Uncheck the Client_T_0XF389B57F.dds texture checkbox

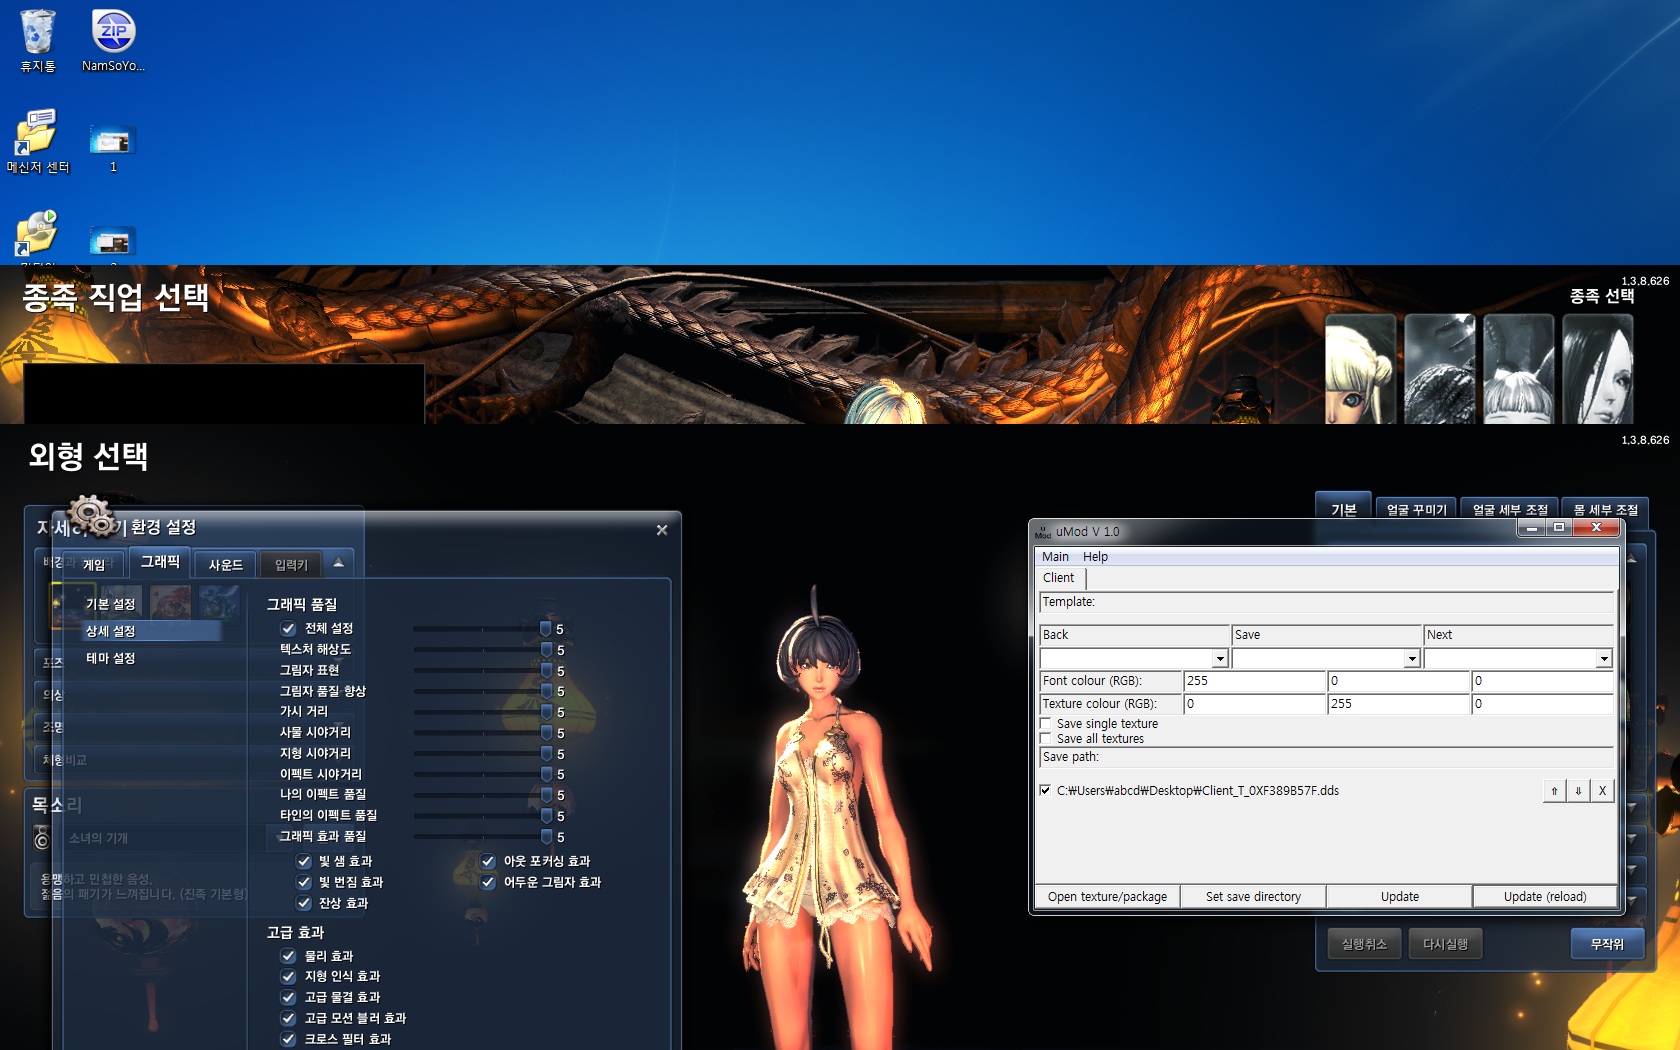[1046, 790]
